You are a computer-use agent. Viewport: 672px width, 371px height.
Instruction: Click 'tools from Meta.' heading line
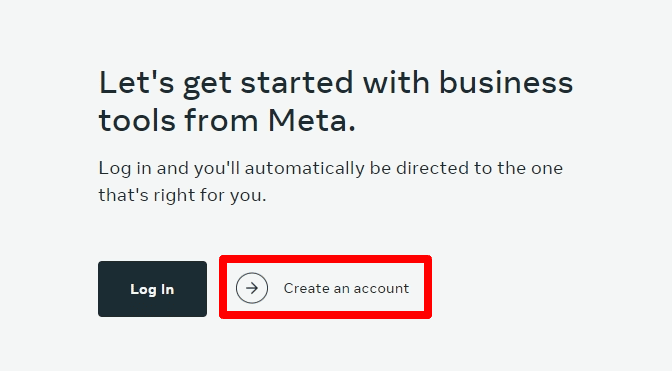click(x=227, y=120)
